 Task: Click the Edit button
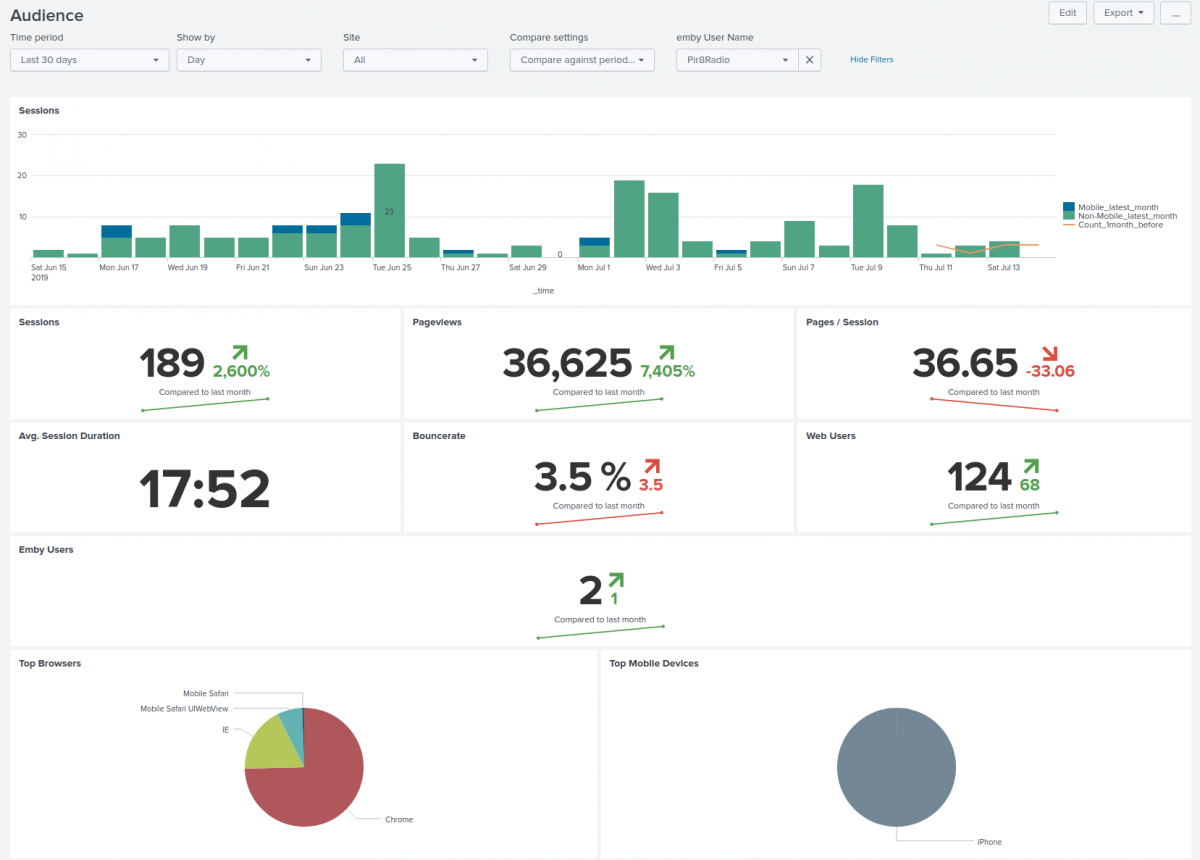pos(1067,13)
